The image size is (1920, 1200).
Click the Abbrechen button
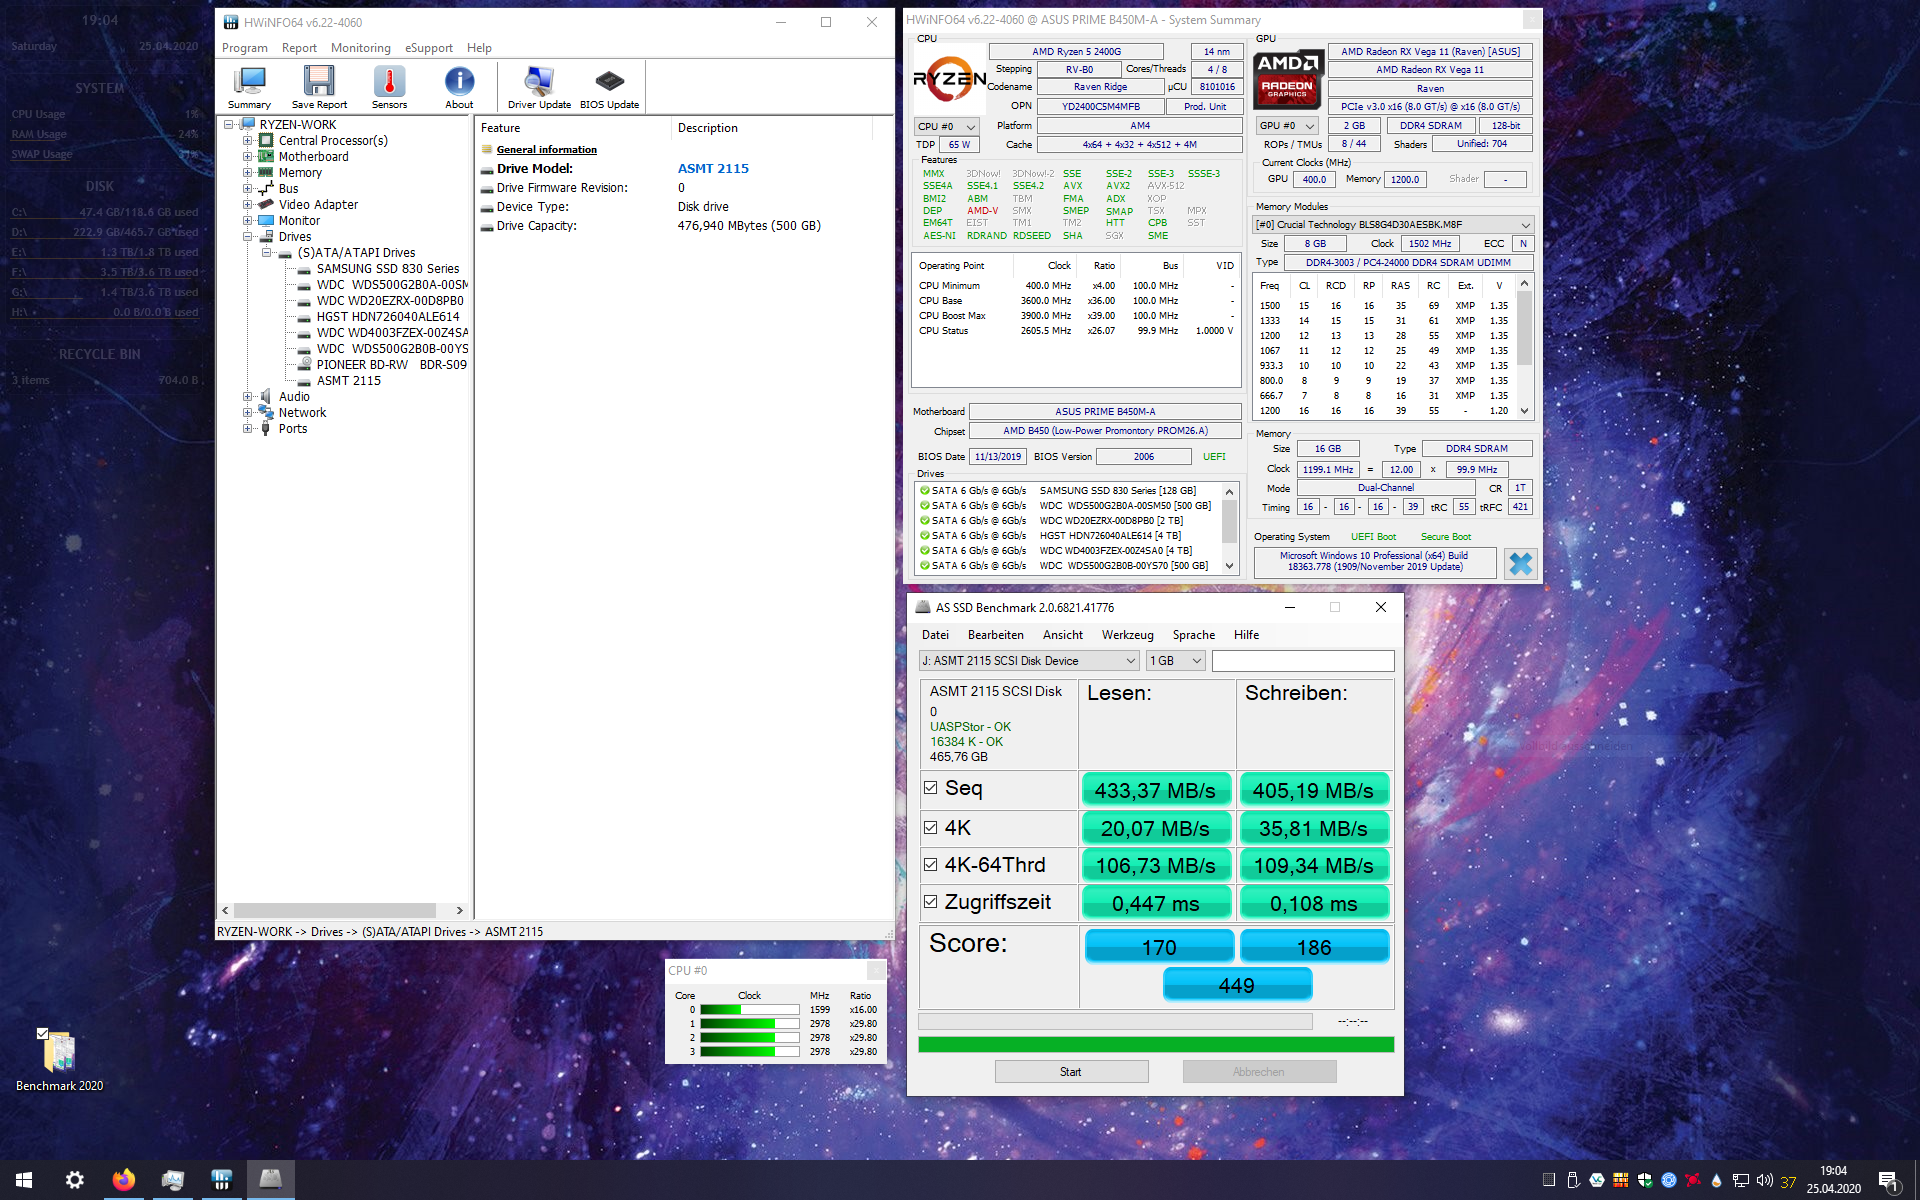click(x=1259, y=1071)
